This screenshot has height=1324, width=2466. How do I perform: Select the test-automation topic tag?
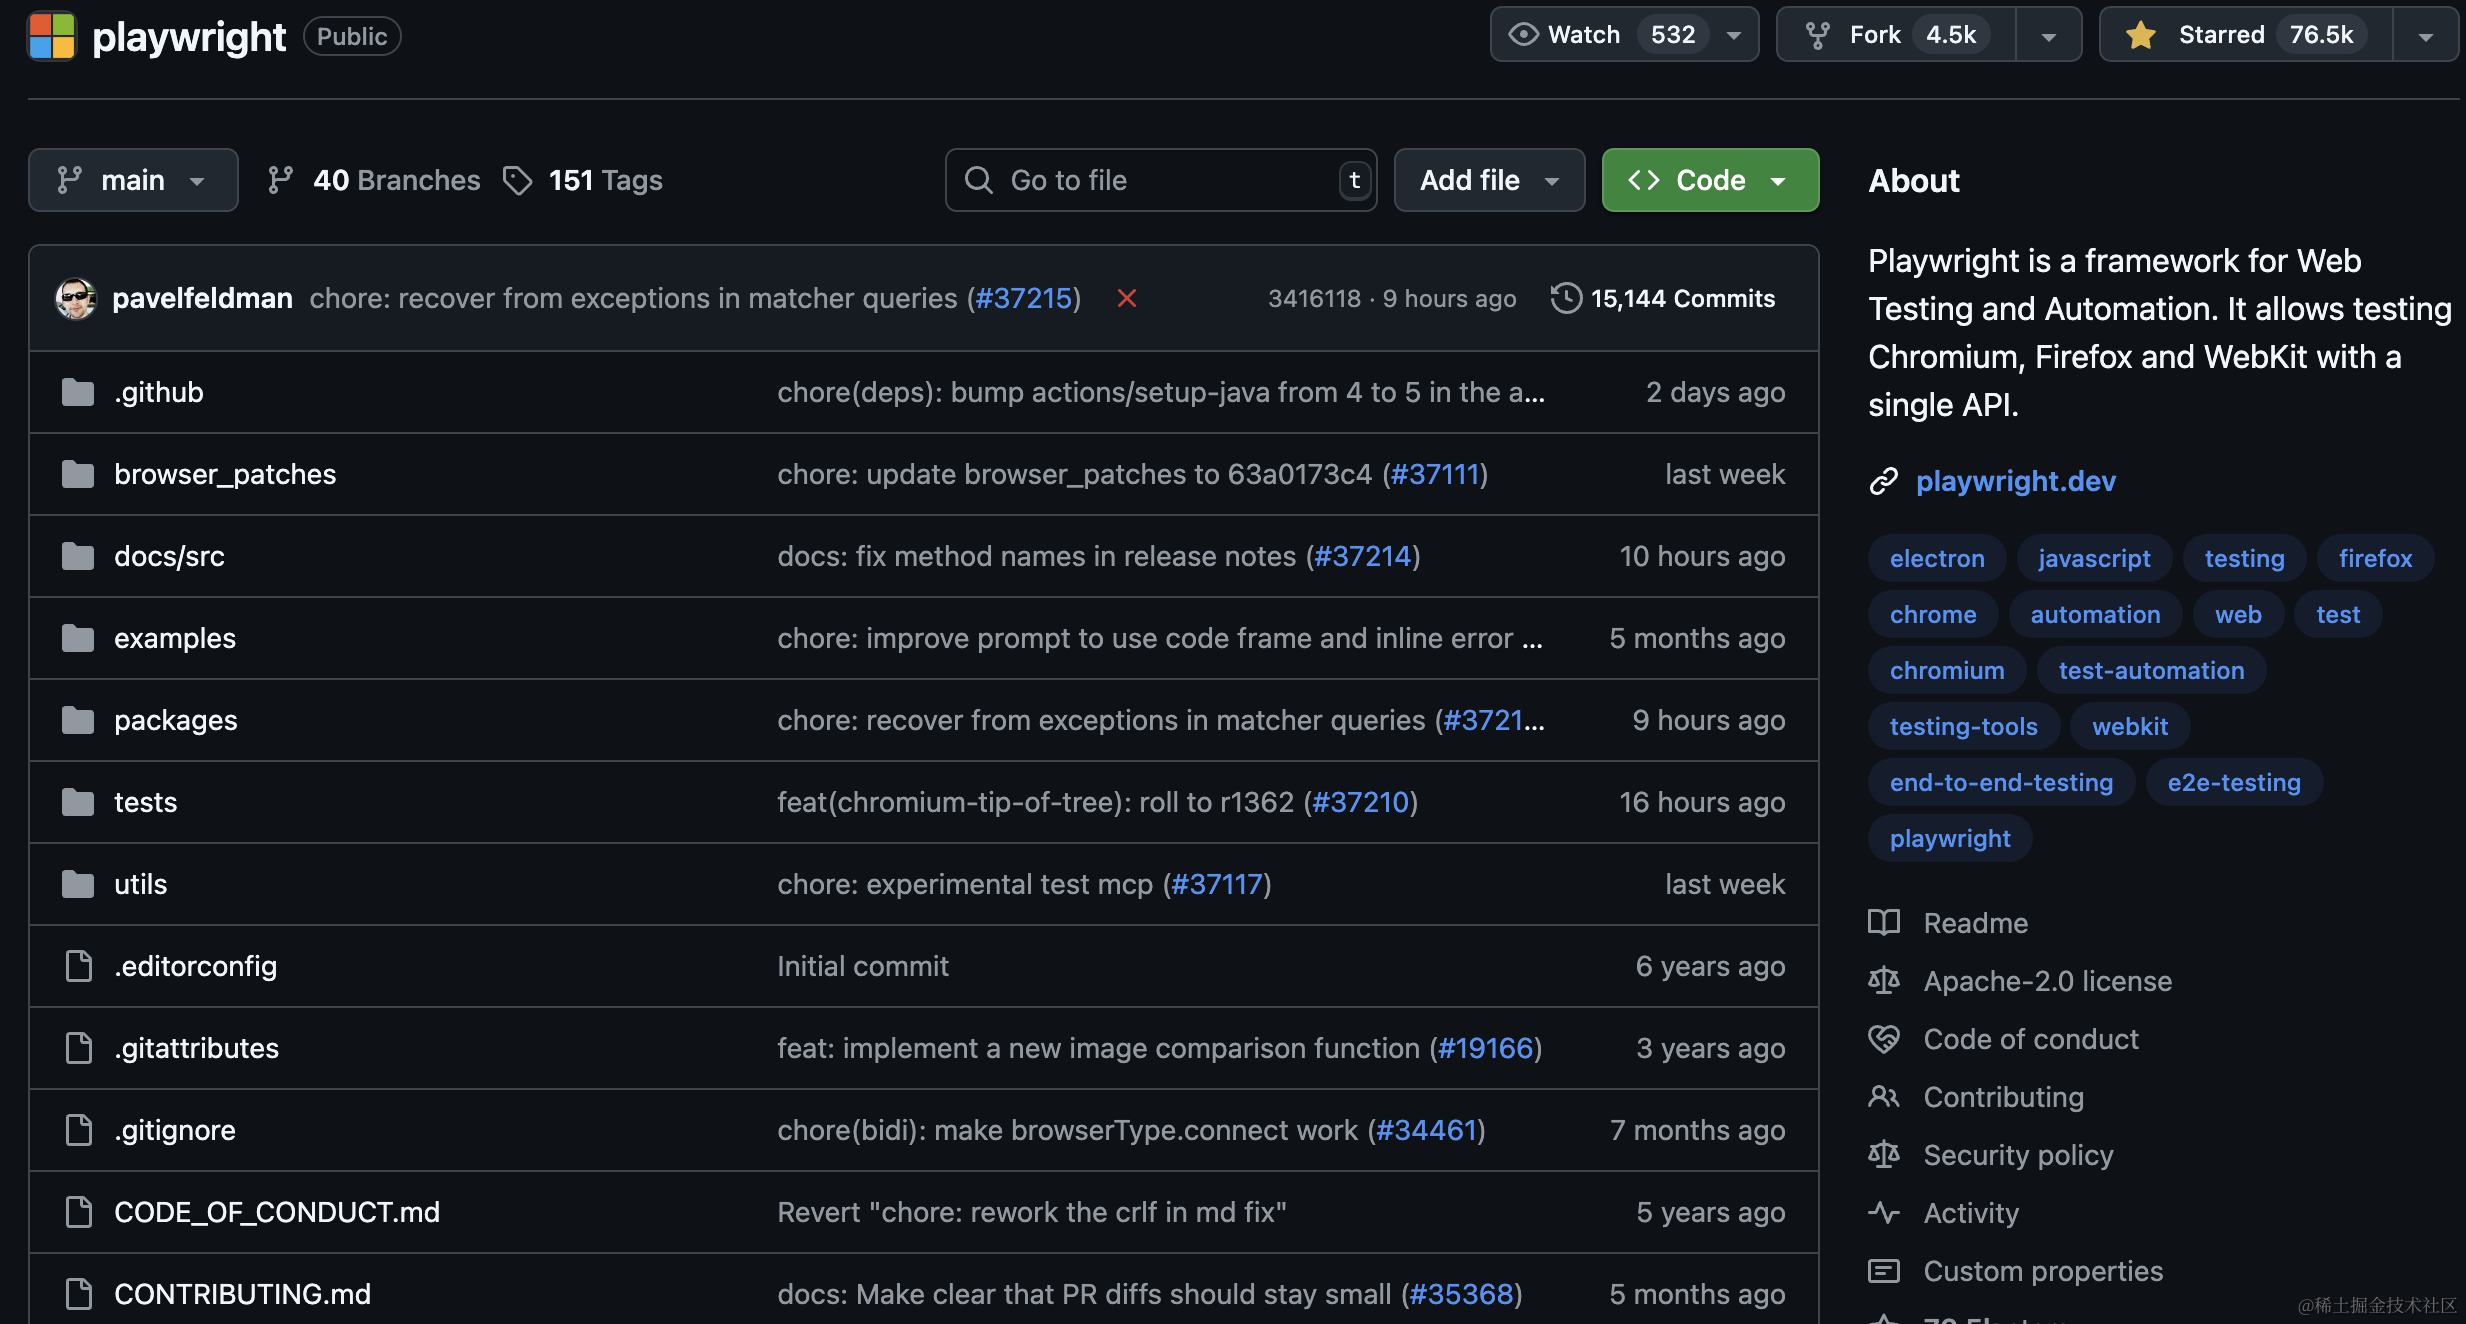point(2151,670)
